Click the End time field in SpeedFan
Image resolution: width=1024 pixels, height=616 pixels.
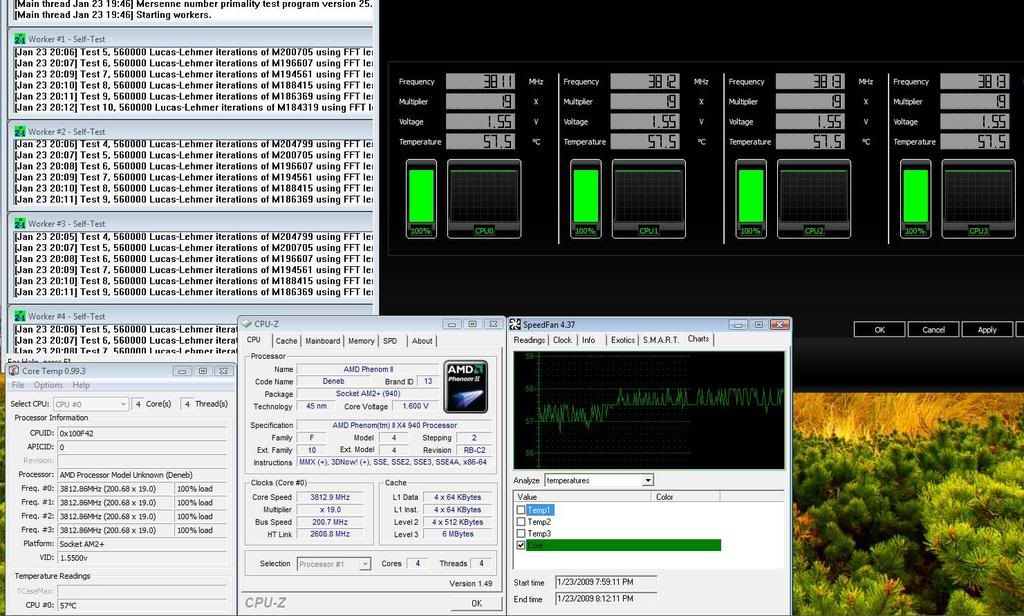tap(606, 598)
